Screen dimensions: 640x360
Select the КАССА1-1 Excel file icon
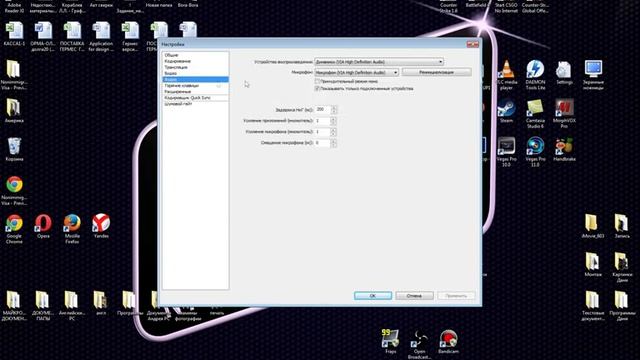tap(15, 31)
